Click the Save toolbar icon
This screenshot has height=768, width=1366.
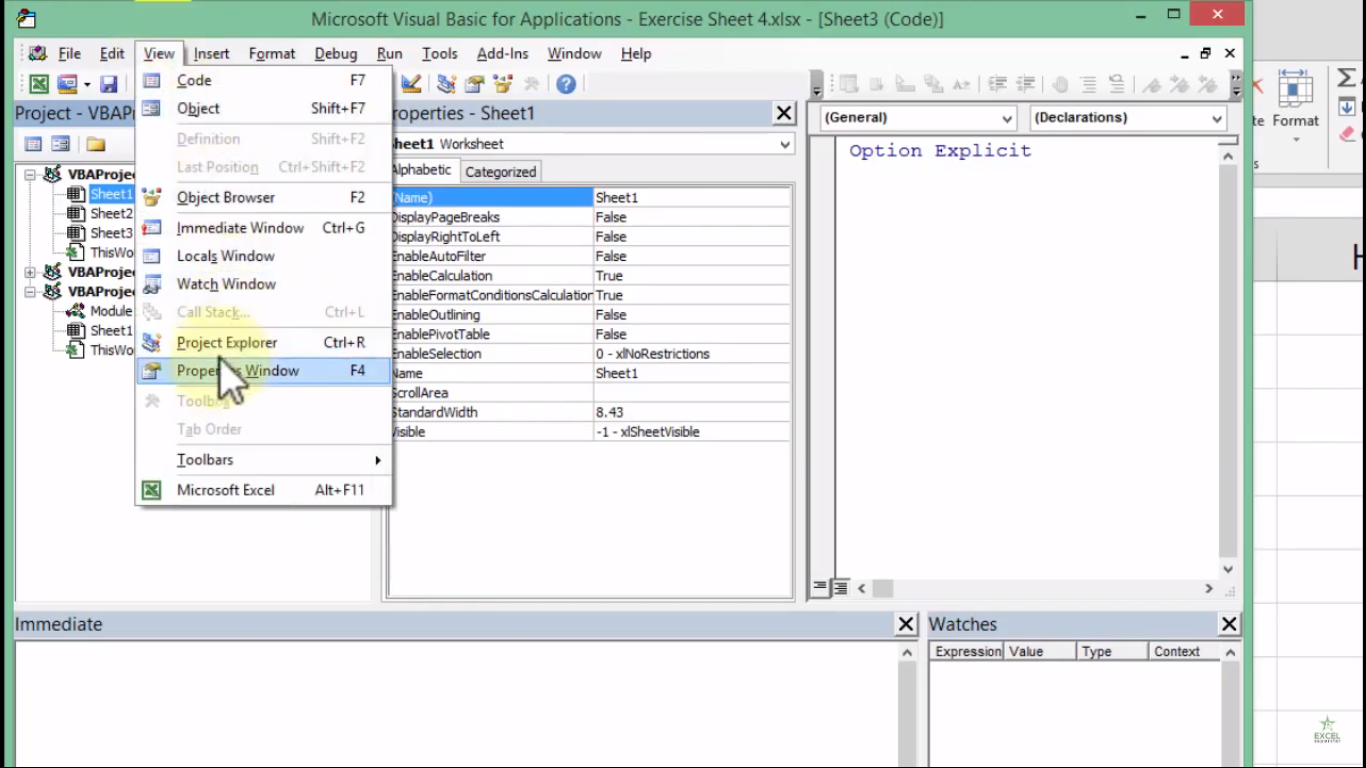(109, 84)
